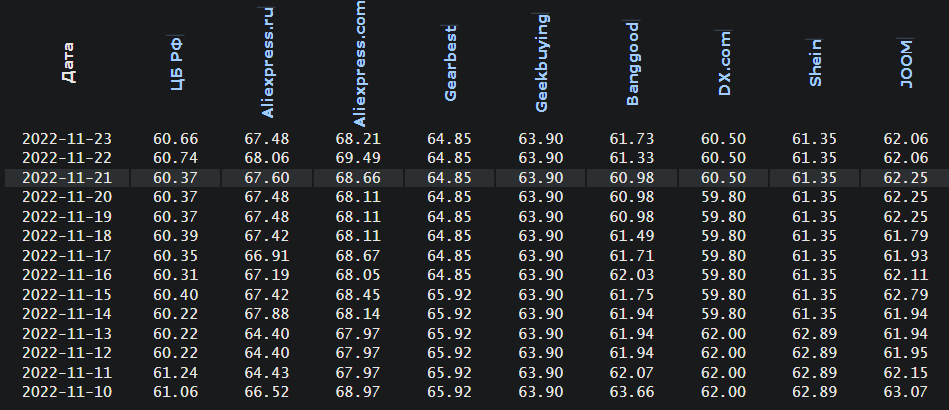Select the date cell 2022-11-23
This screenshot has height=410, width=949.
[67, 139]
